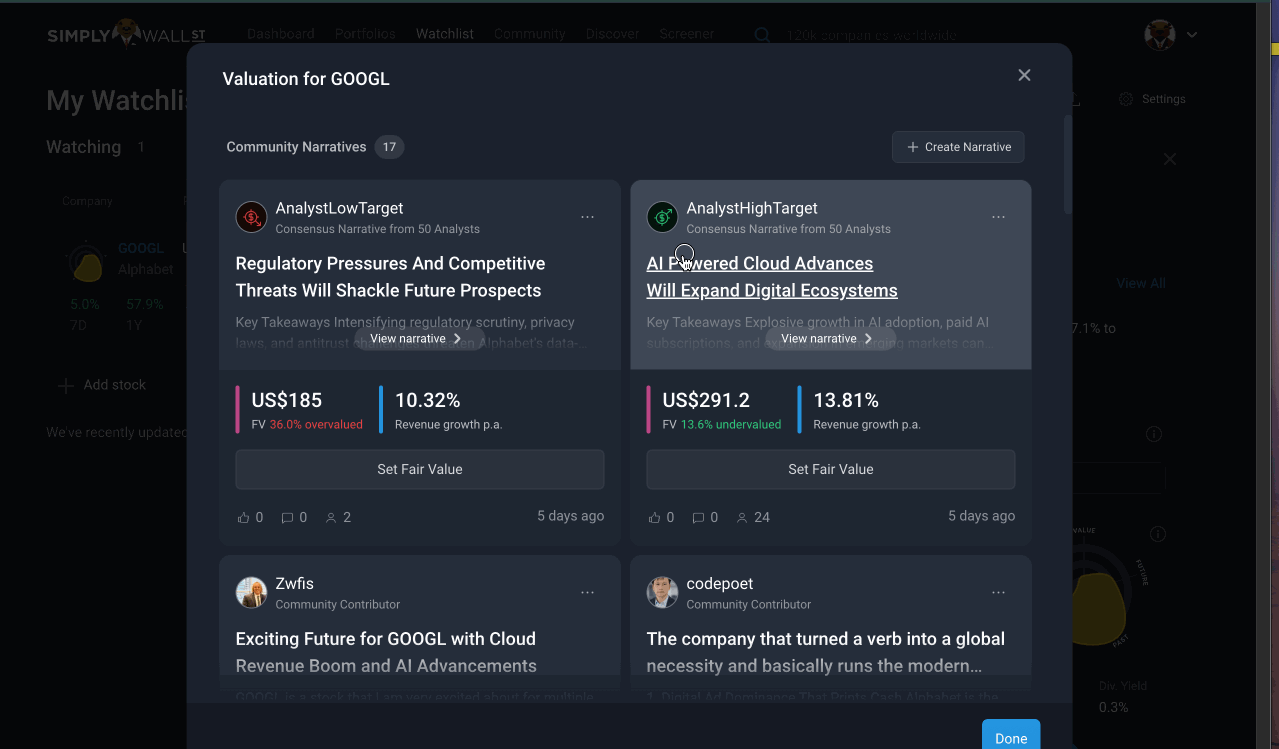1279x749 pixels.
Task: Open Portfolios in top navigation
Action: pos(365,34)
